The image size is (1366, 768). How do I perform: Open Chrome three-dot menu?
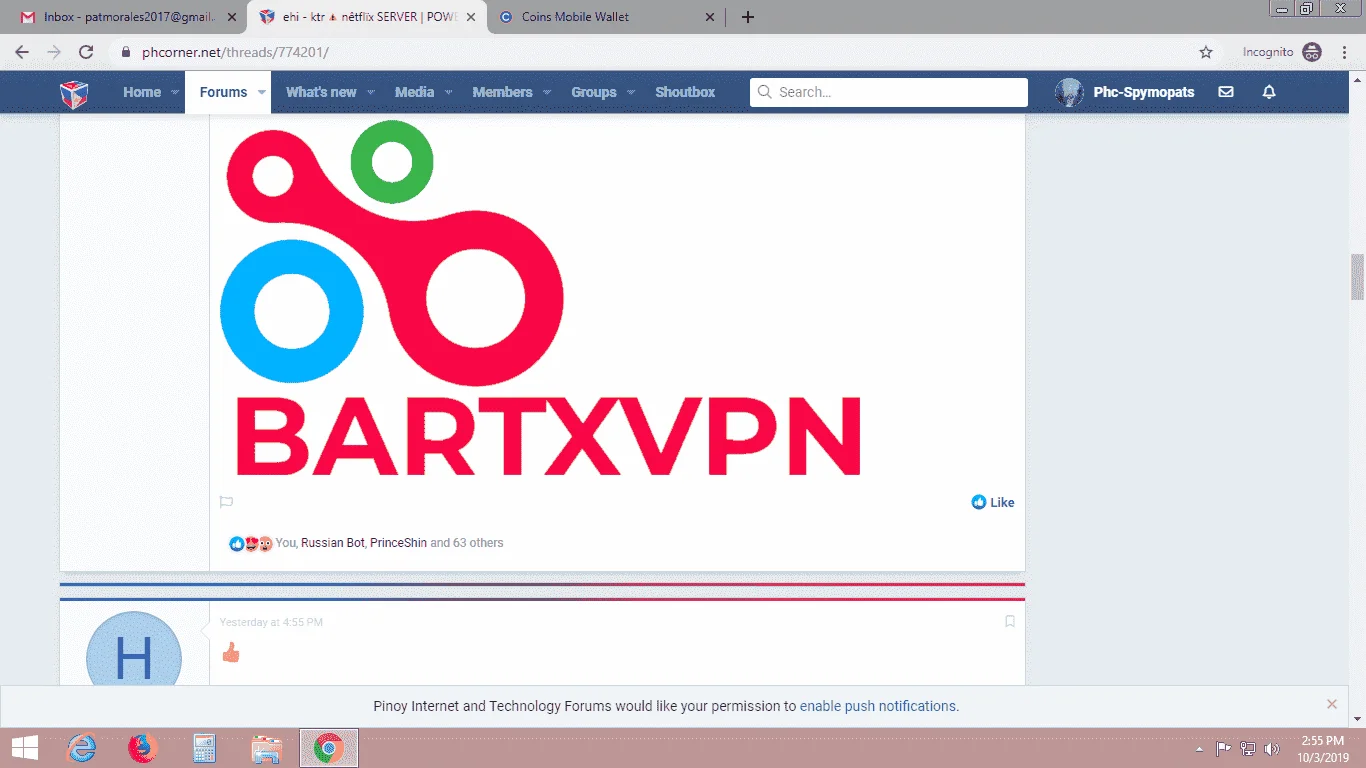click(1344, 52)
